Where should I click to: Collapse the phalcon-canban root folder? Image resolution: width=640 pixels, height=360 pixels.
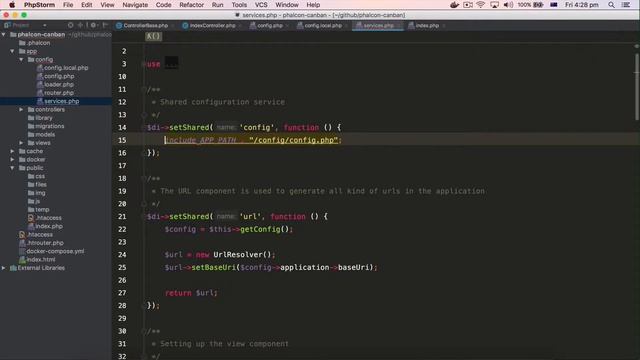tap(4, 35)
